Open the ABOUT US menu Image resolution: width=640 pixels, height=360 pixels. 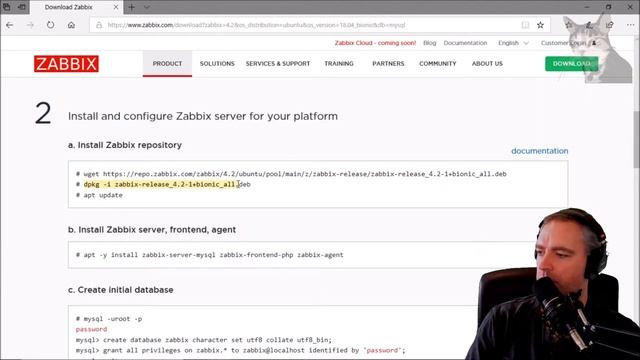(x=487, y=64)
